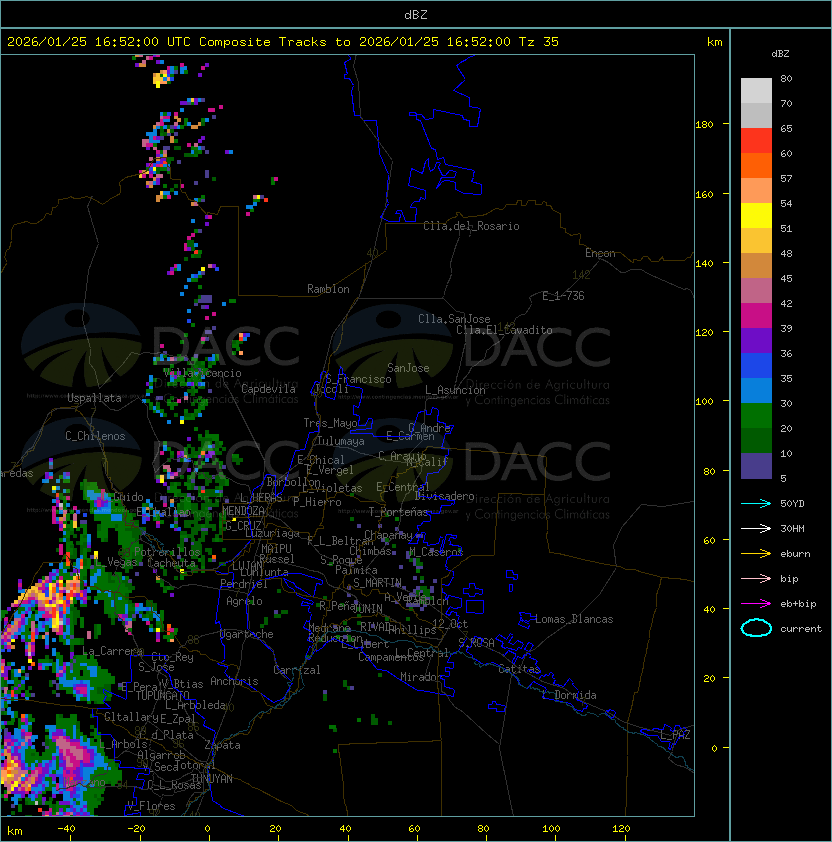Screen dimensions: 832x842
Task: Select the red 65-60 dBZ color swatch
Action: click(756, 141)
